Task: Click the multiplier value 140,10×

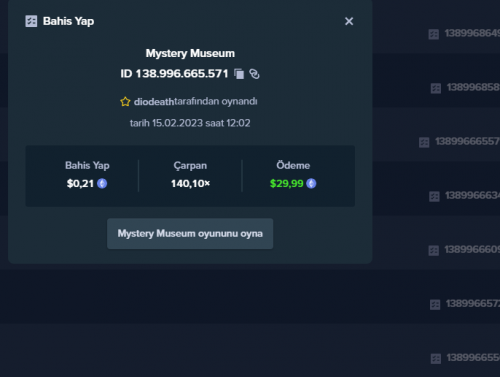Action: click(x=190, y=183)
